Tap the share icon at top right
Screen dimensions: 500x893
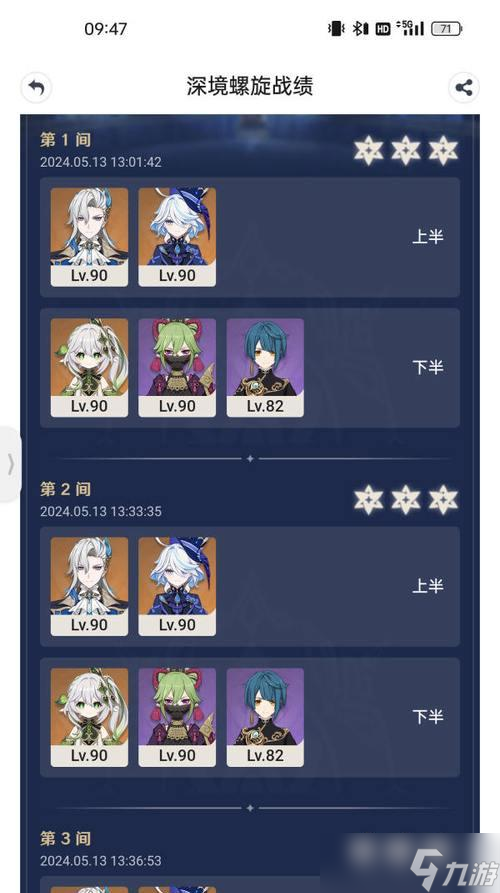coord(464,88)
